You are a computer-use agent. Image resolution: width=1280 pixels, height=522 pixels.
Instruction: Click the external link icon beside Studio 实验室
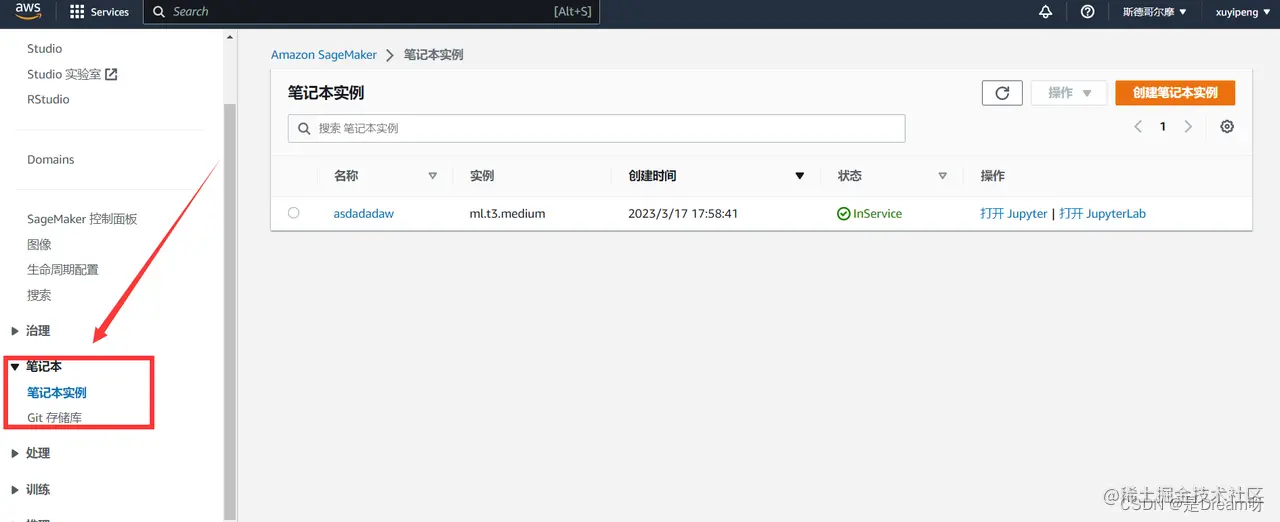tap(111, 74)
